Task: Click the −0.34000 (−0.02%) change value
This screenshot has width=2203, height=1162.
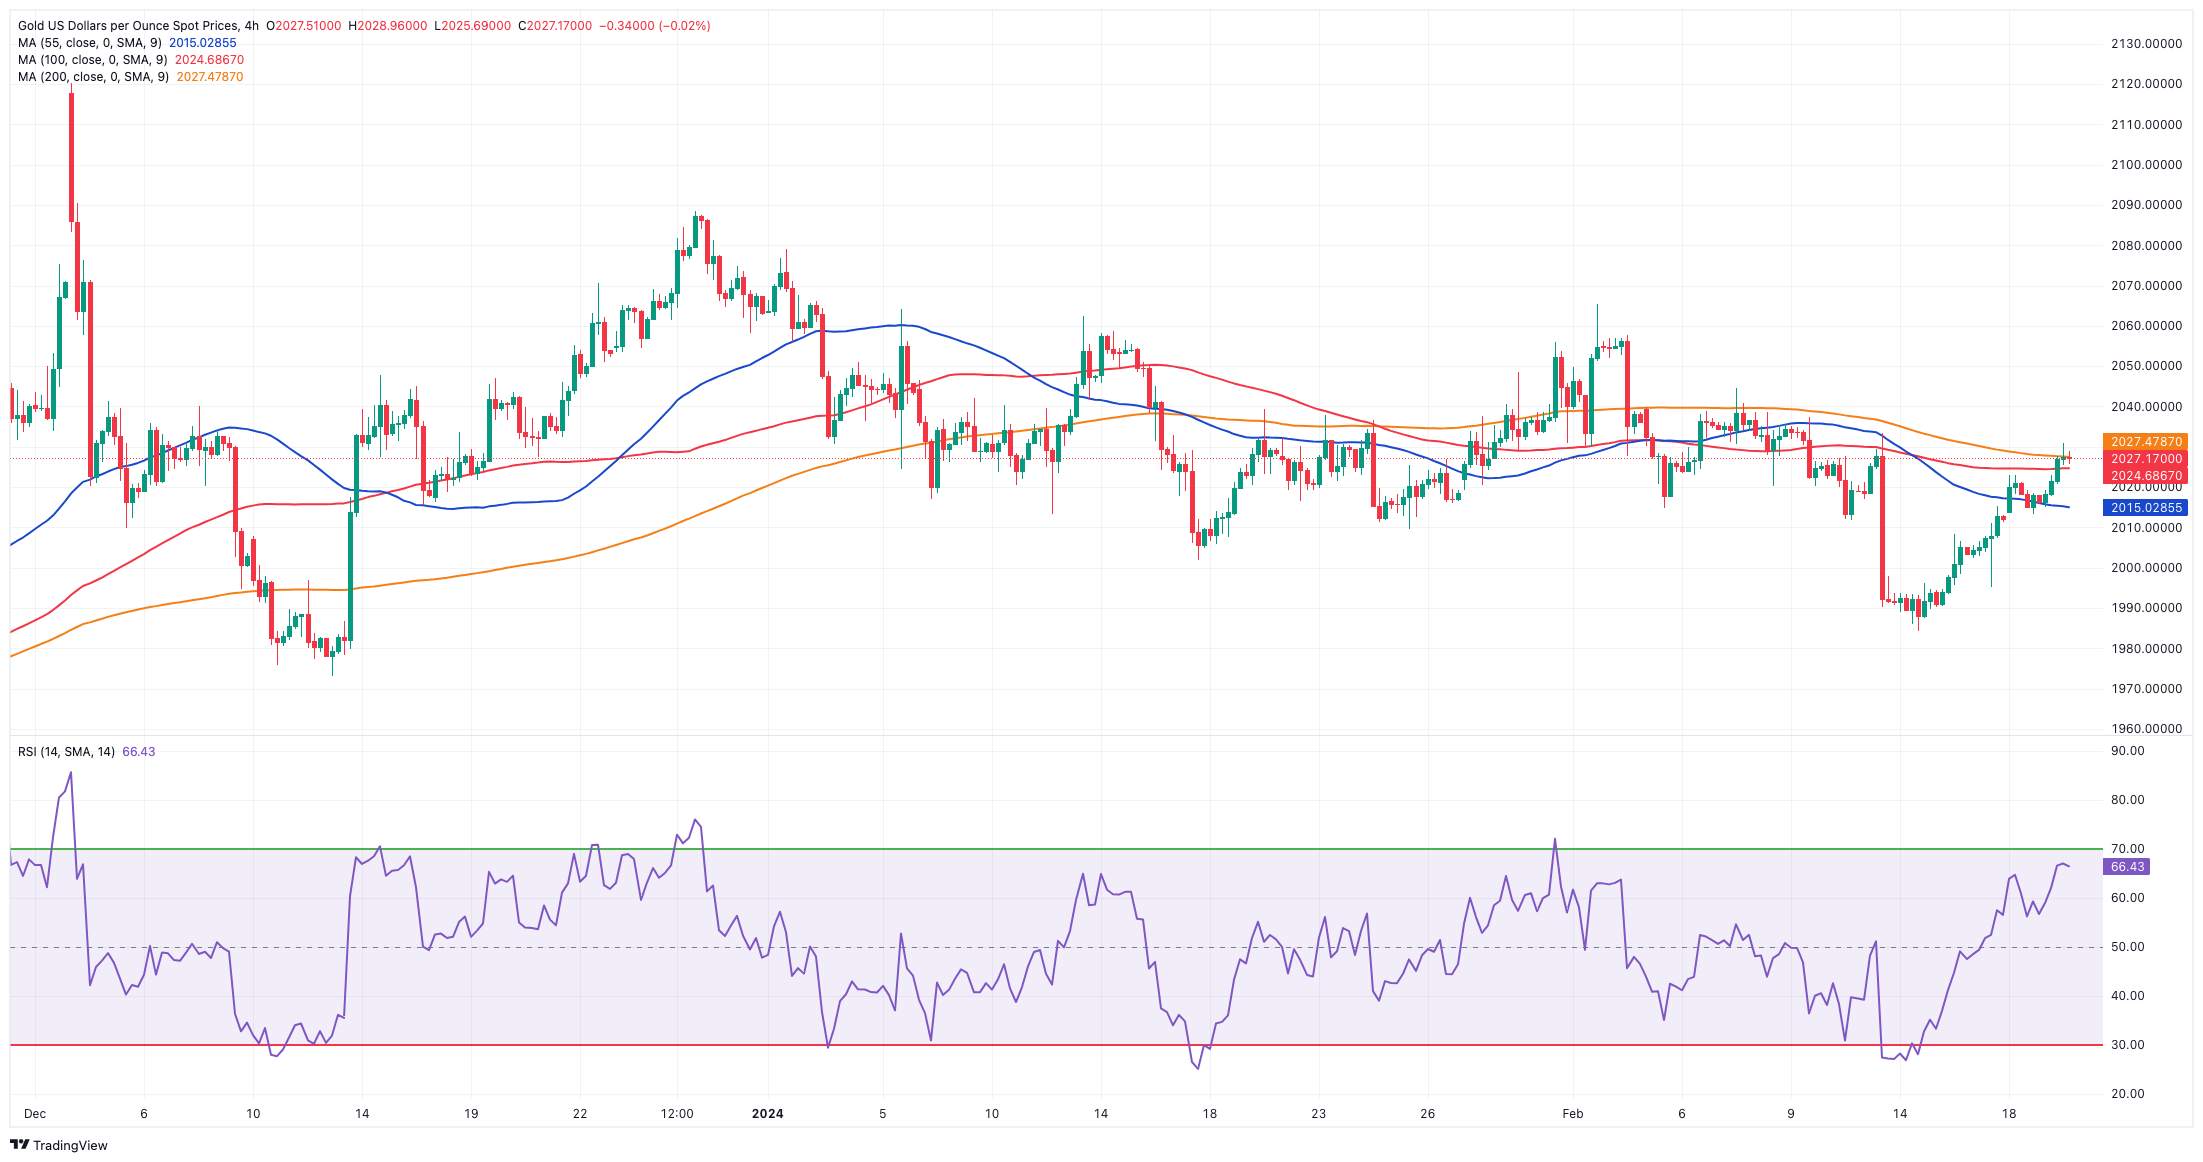Action: [x=655, y=26]
